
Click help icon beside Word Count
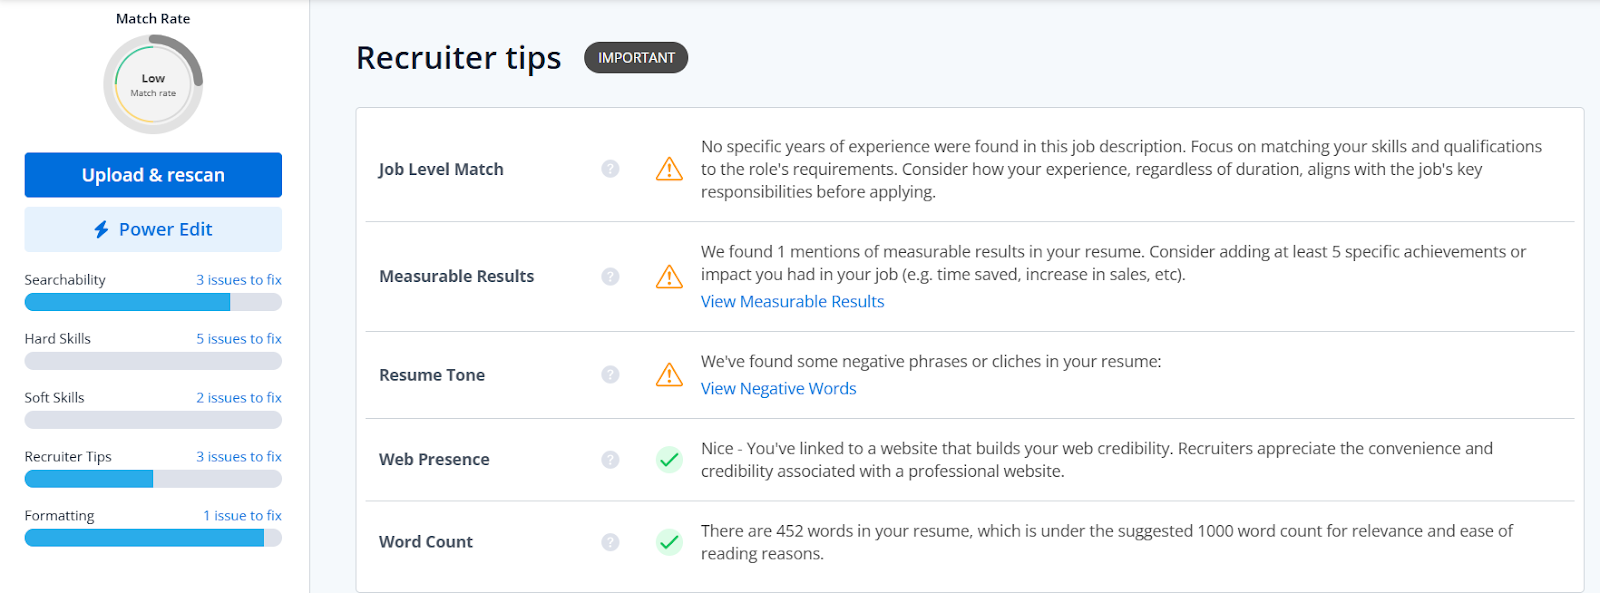(x=610, y=542)
